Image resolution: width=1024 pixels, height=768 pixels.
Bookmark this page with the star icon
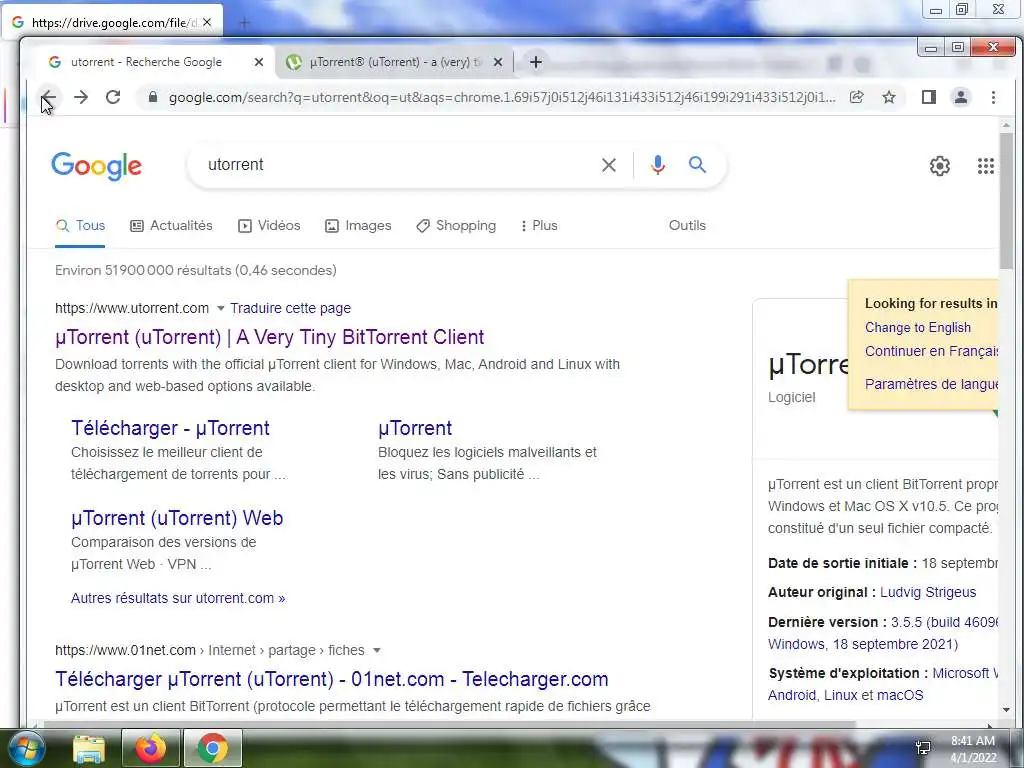(x=889, y=97)
